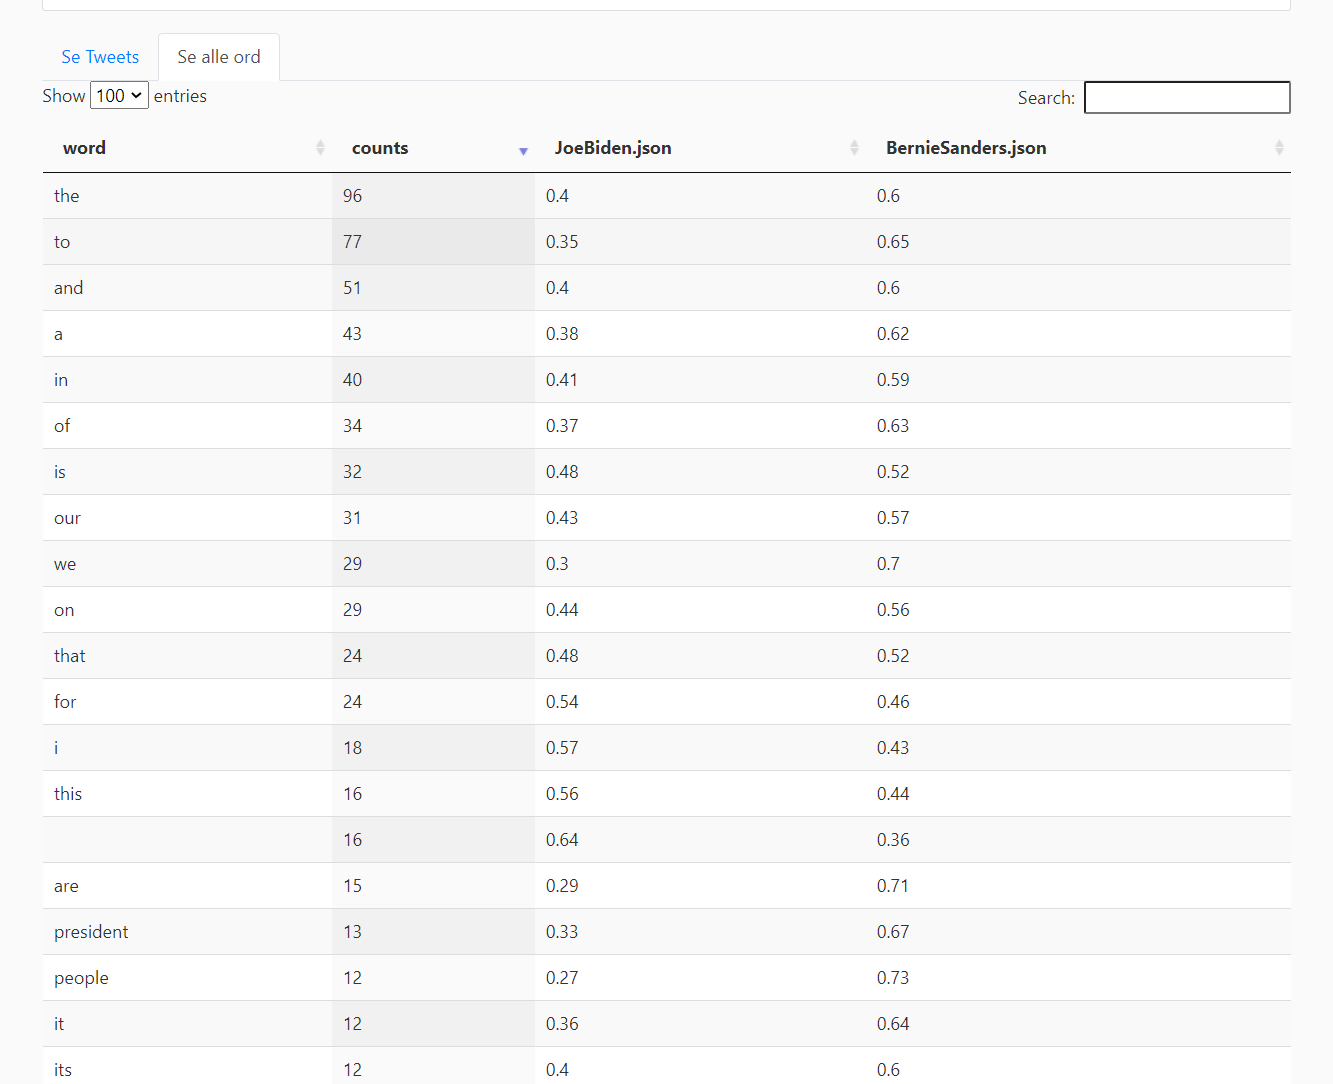Click count value 96 in 'the' row

point(352,196)
